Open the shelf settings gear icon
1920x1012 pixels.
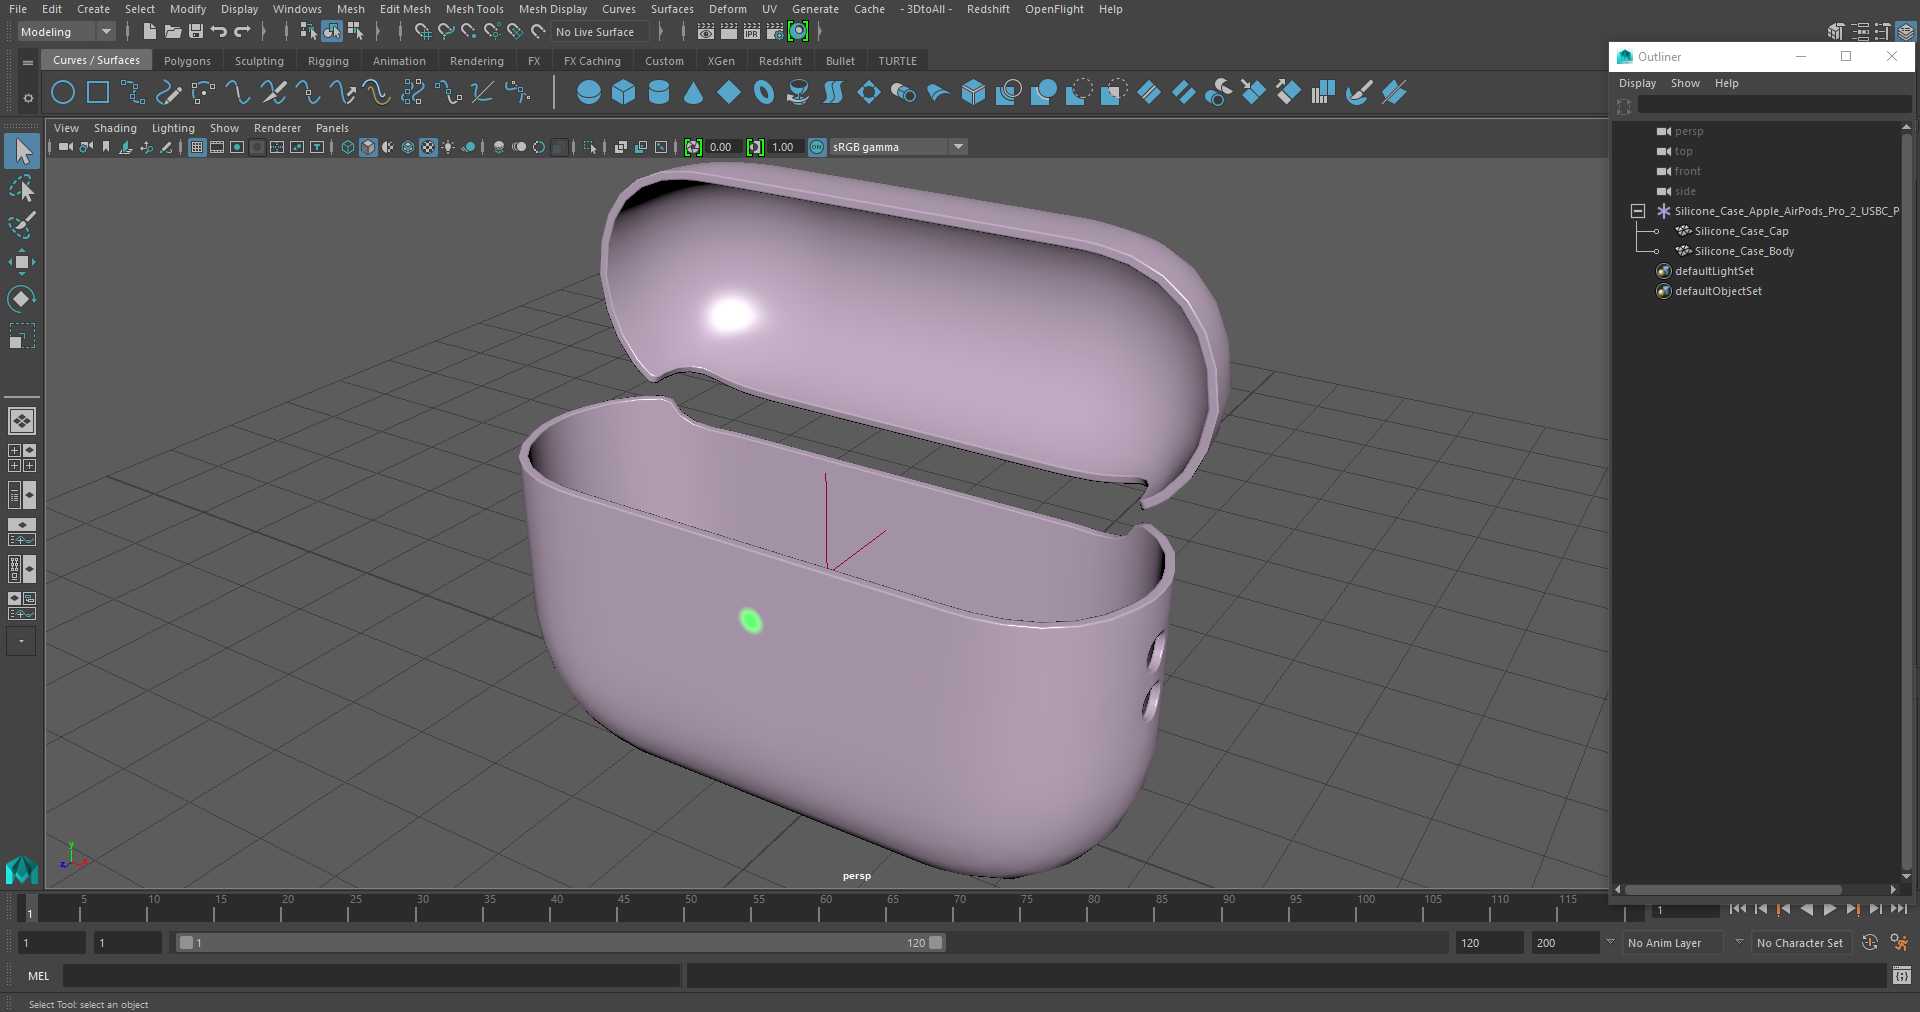(28, 98)
